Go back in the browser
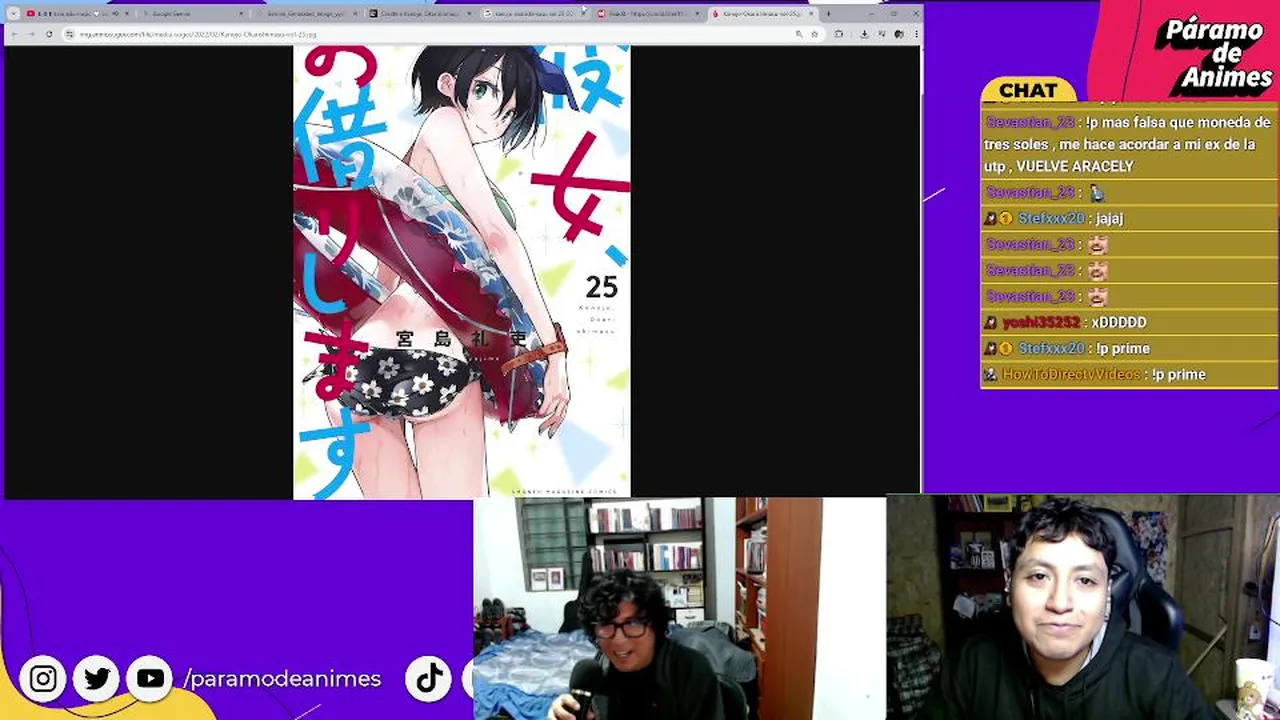This screenshot has width=1280, height=720. click(x=14, y=34)
